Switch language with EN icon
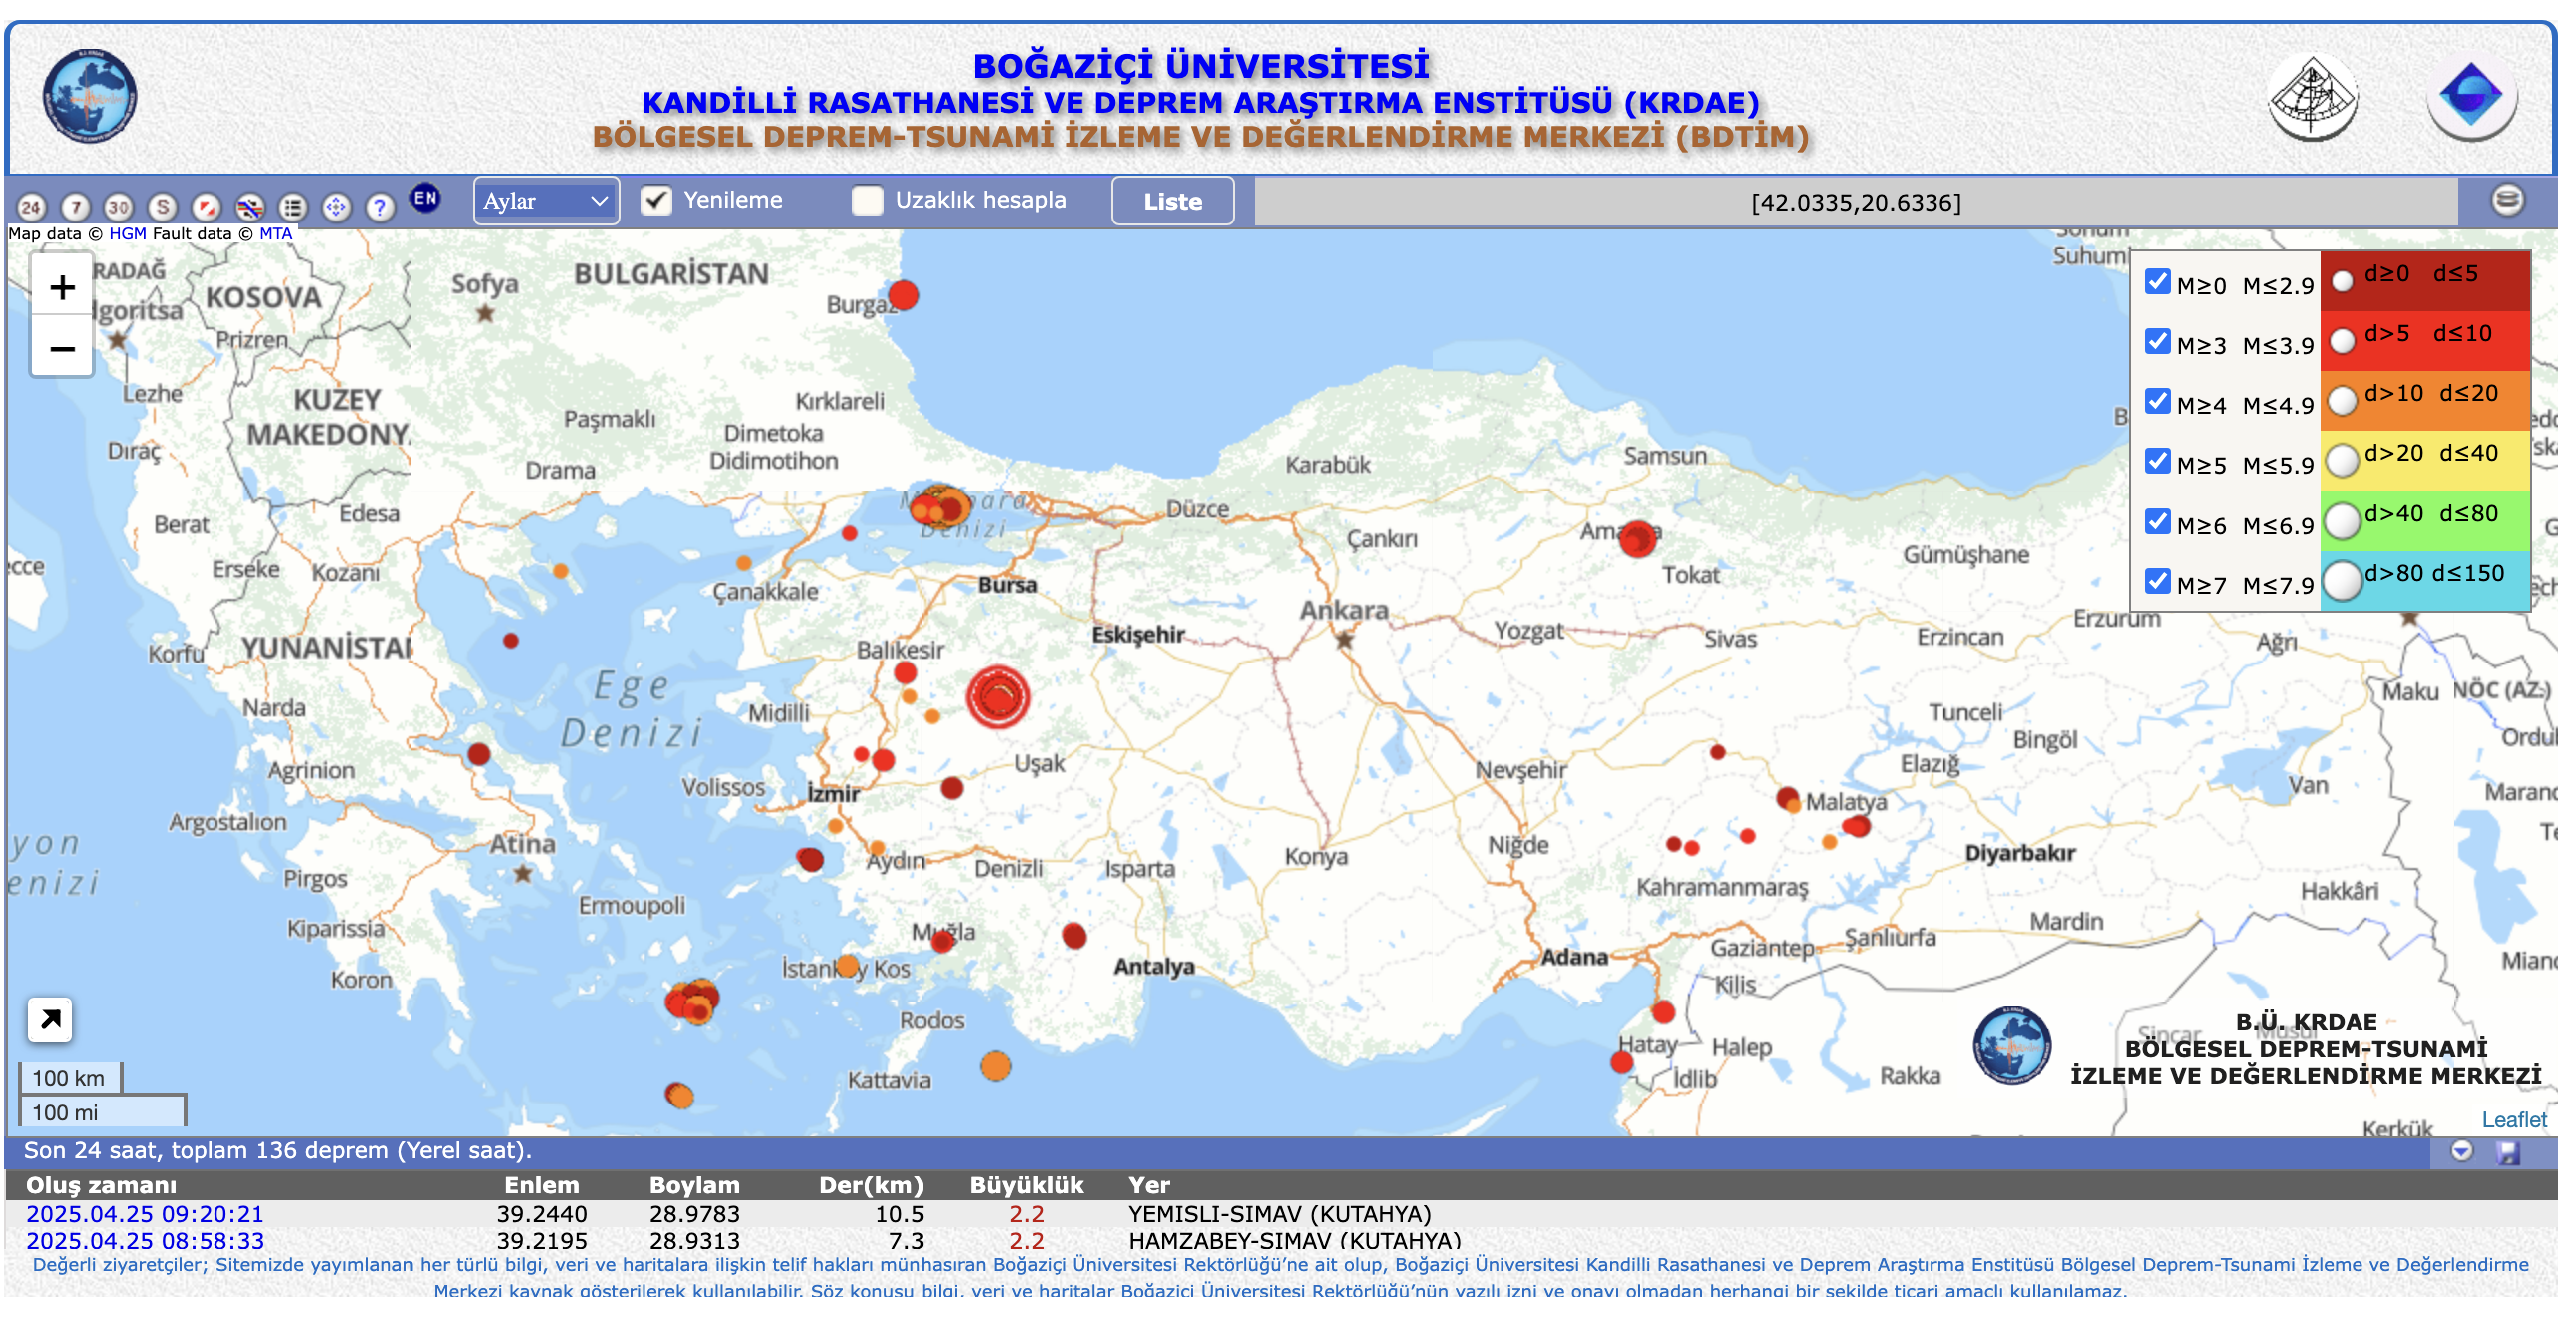The height and width of the screenshot is (1325, 2576). 425,198
